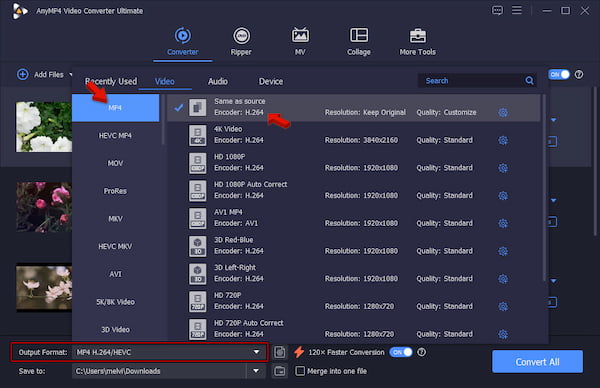This screenshot has height=388, width=600.
Task: Select AVI in format list
Action: pyautogui.click(x=115, y=274)
